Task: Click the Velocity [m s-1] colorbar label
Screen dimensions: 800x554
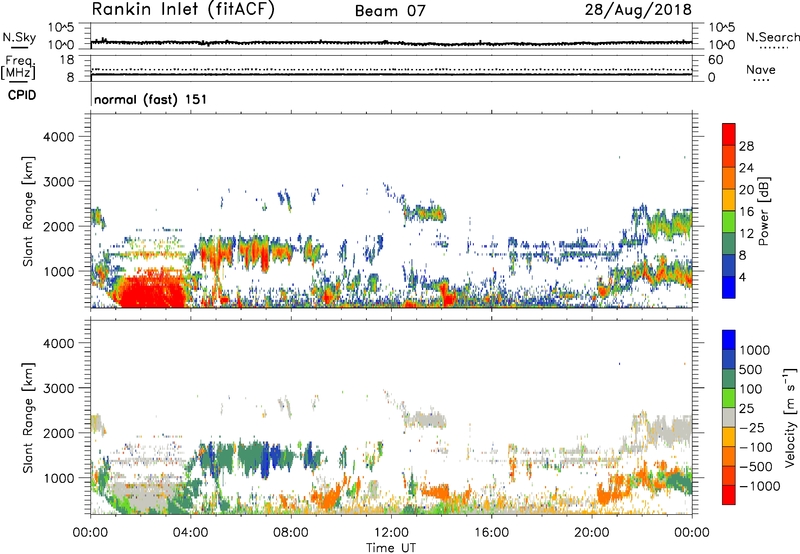Action: click(x=790, y=417)
